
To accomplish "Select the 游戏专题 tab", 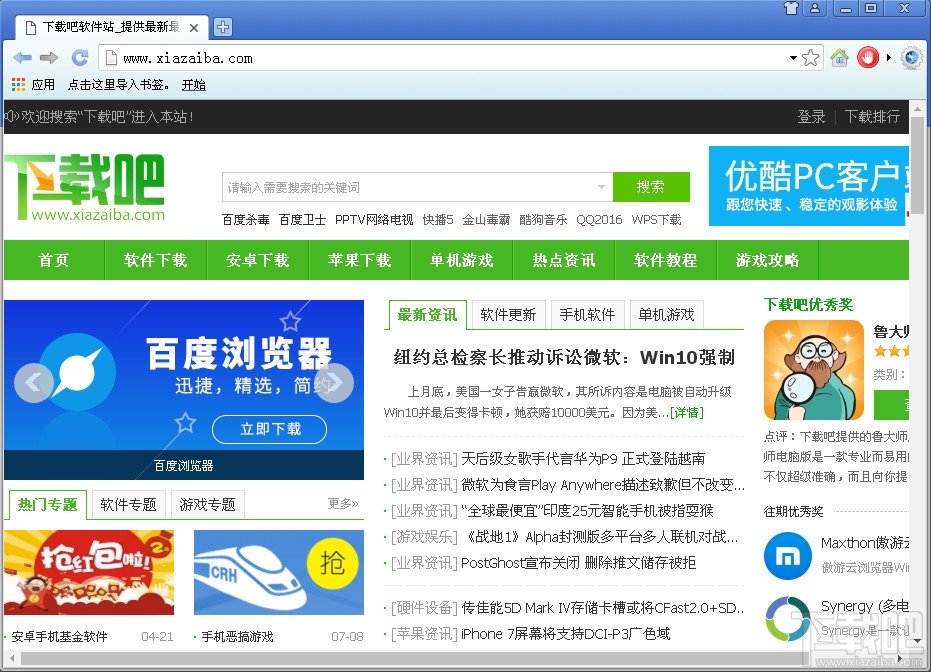I will point(207,505).
